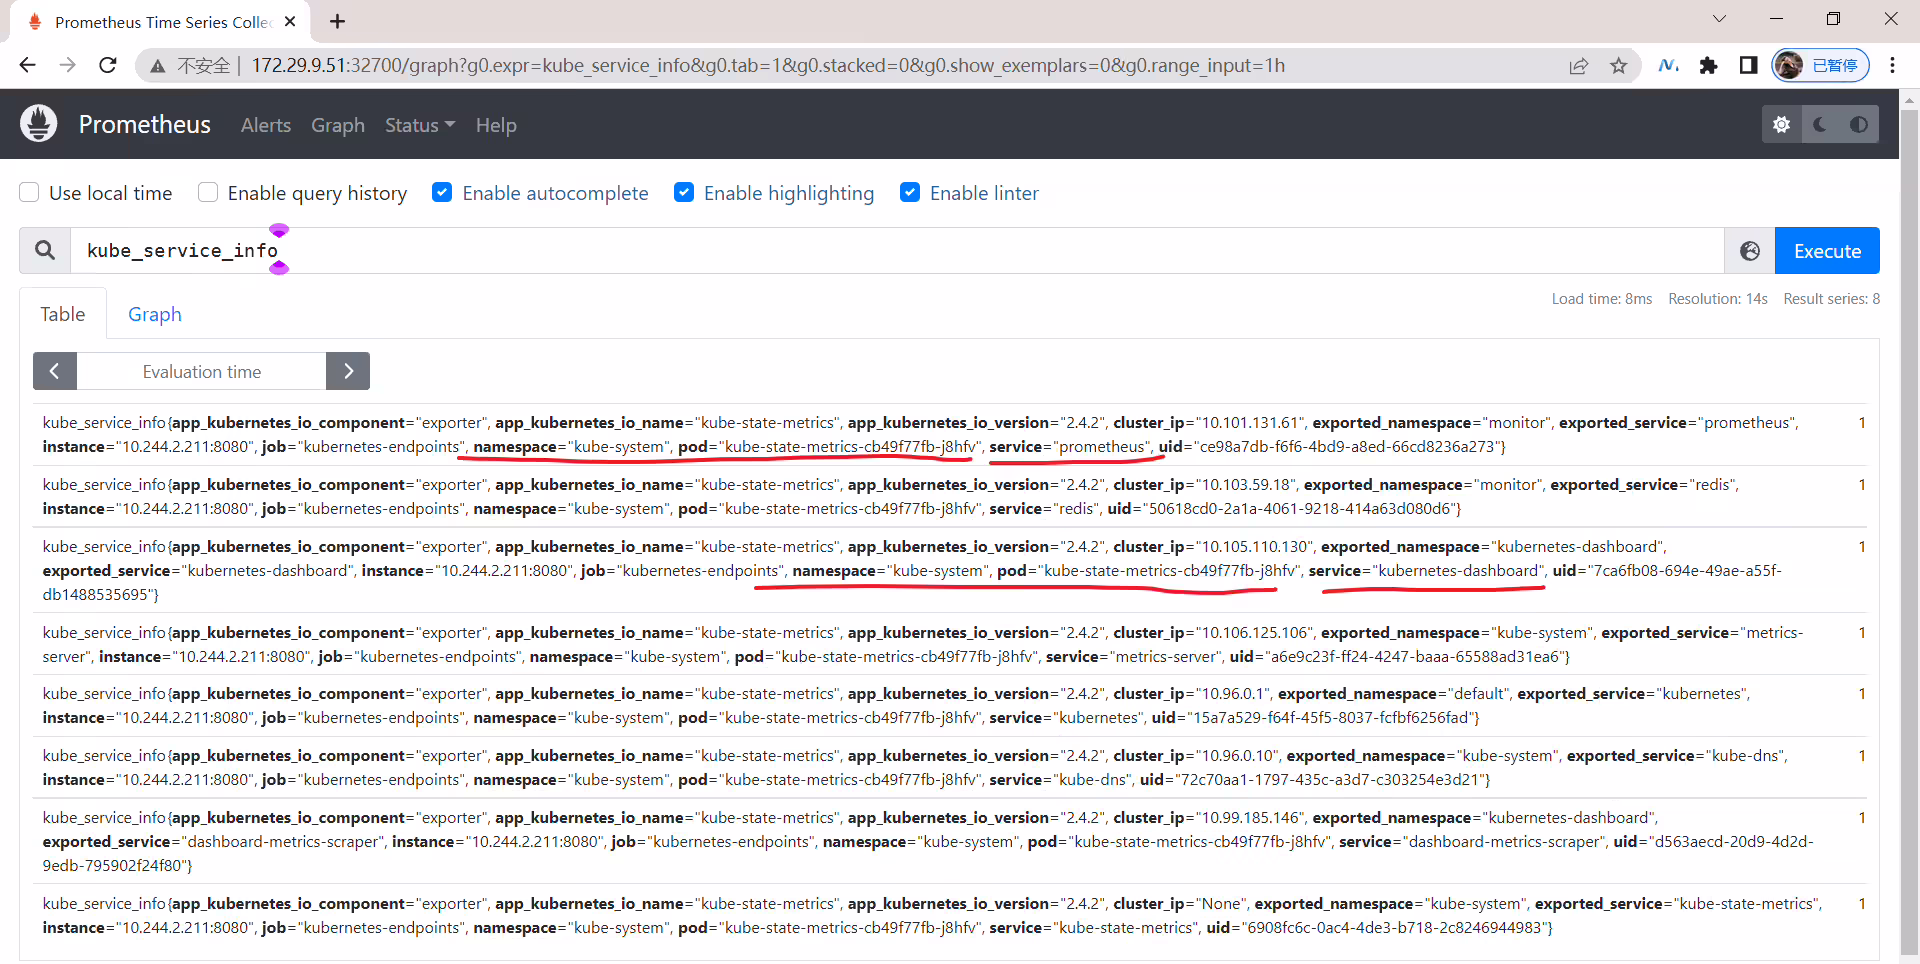The image size is (1920, 964).
Task: Click cluster_ip="10.106.125.106" metrics-server row
Action: pos(950,644)
